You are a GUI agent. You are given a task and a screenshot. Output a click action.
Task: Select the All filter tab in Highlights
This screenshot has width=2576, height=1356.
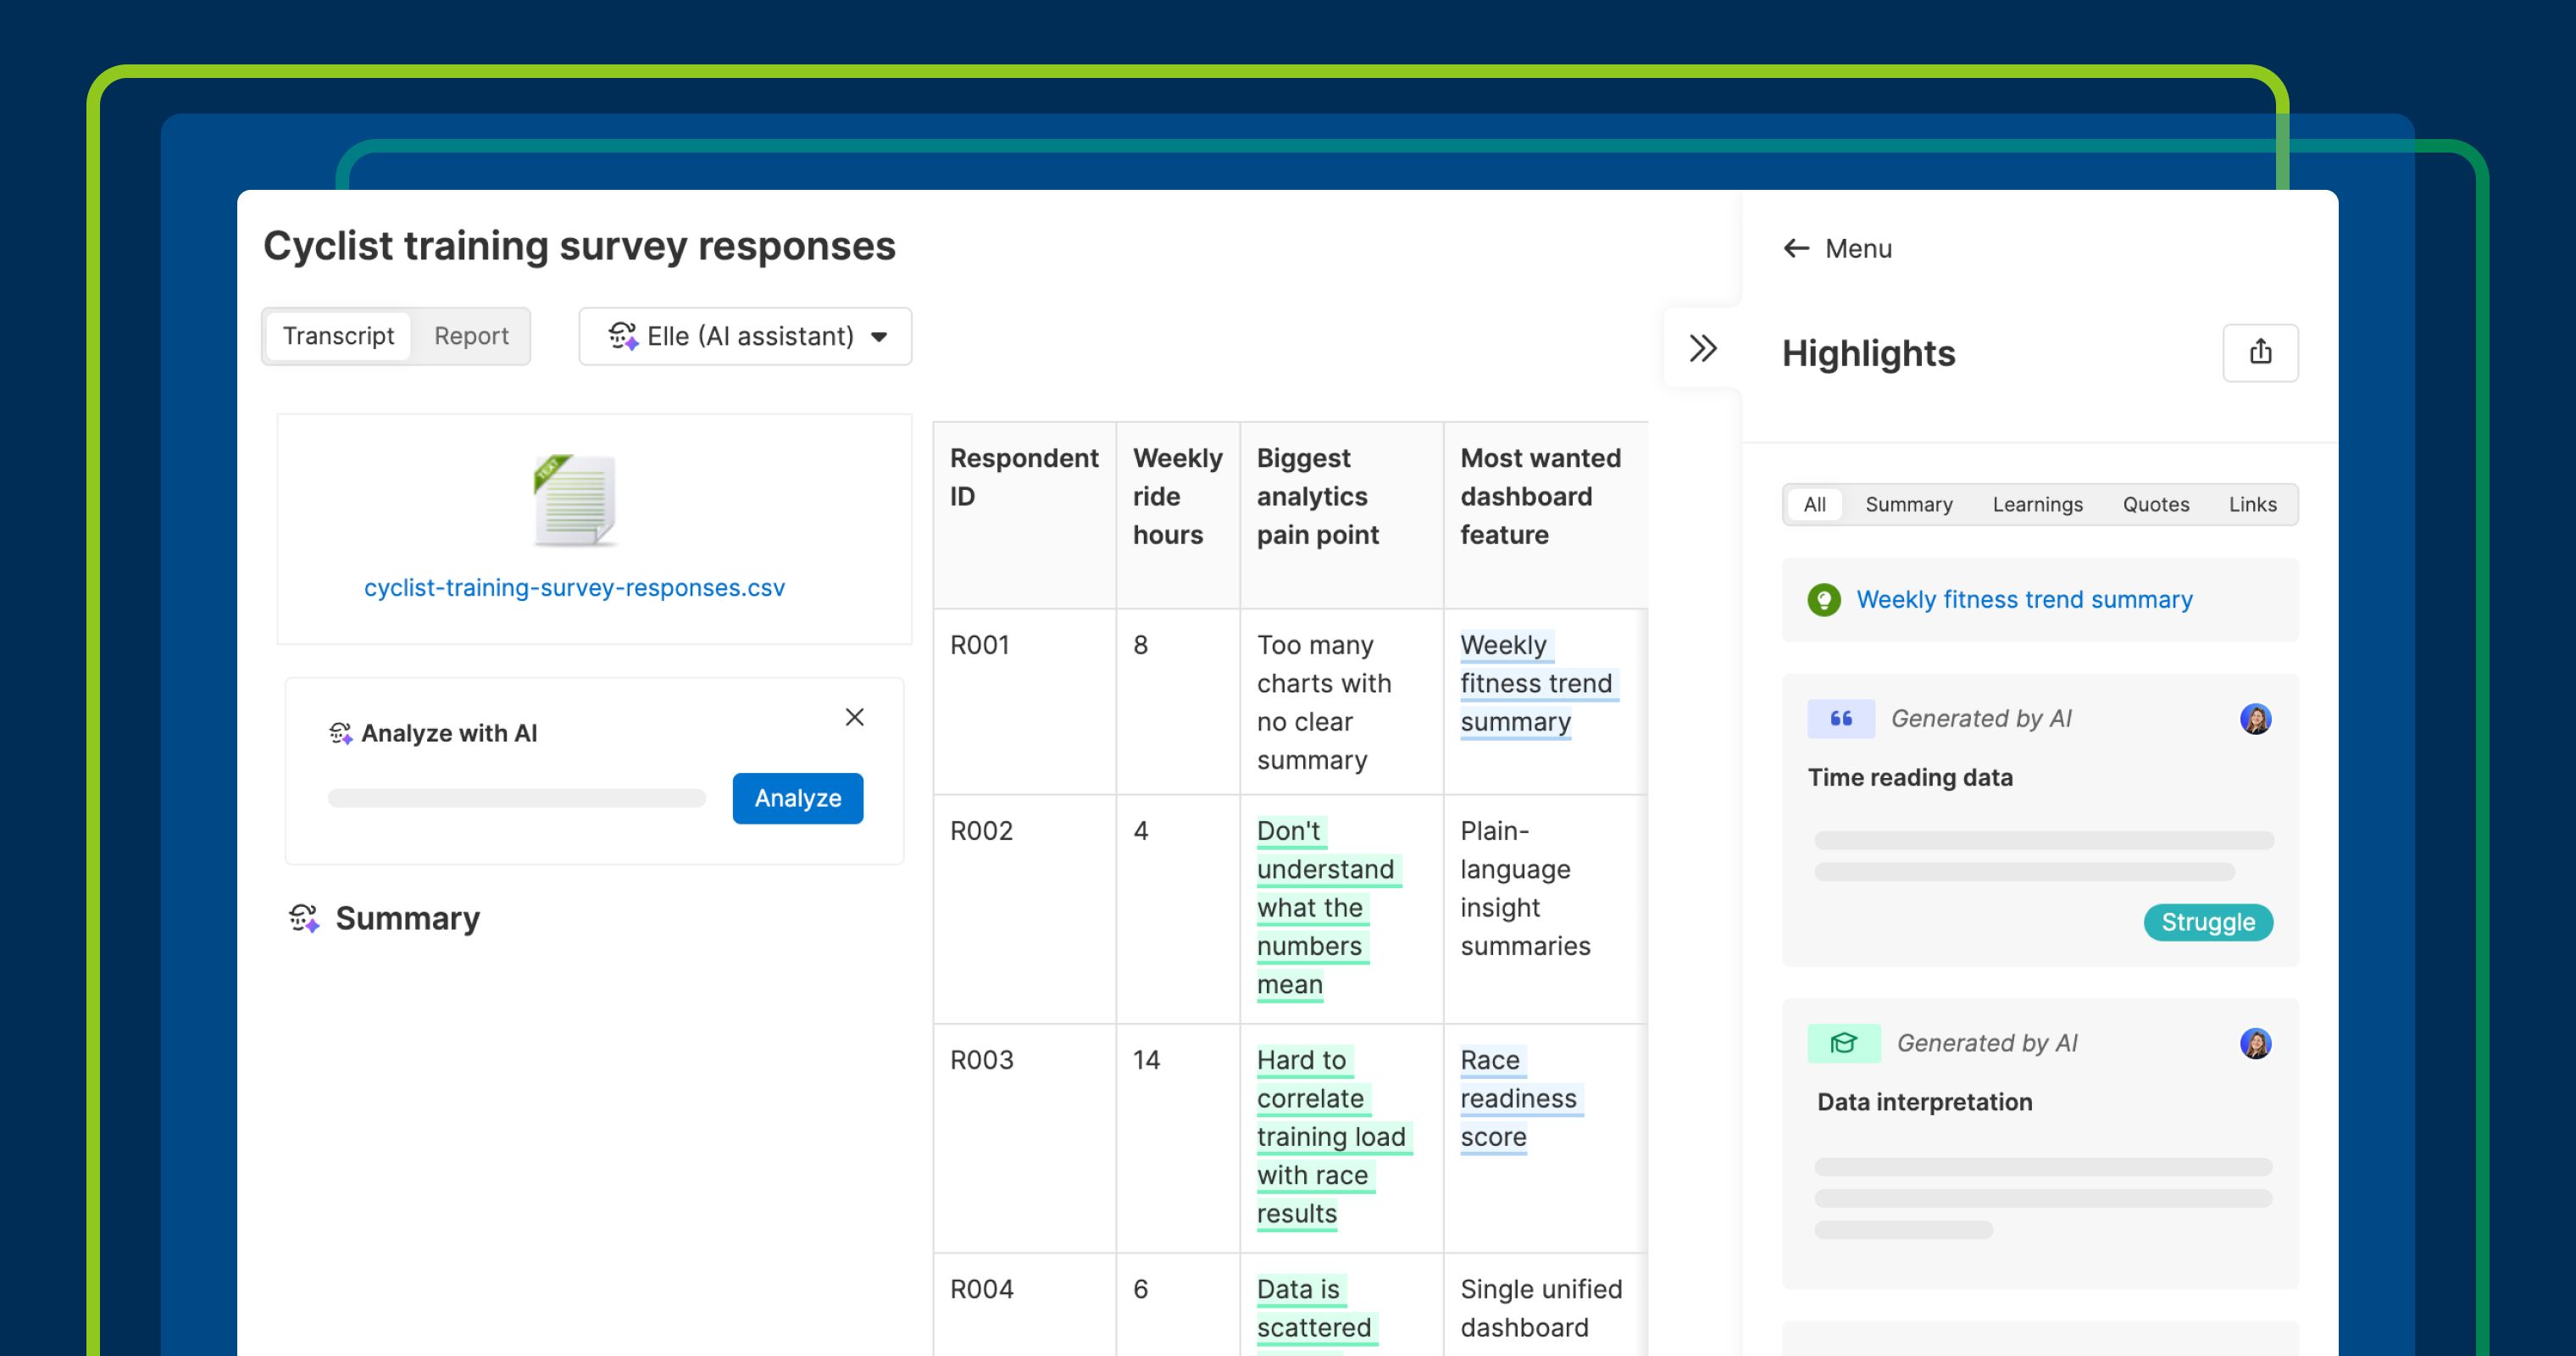1814,504
